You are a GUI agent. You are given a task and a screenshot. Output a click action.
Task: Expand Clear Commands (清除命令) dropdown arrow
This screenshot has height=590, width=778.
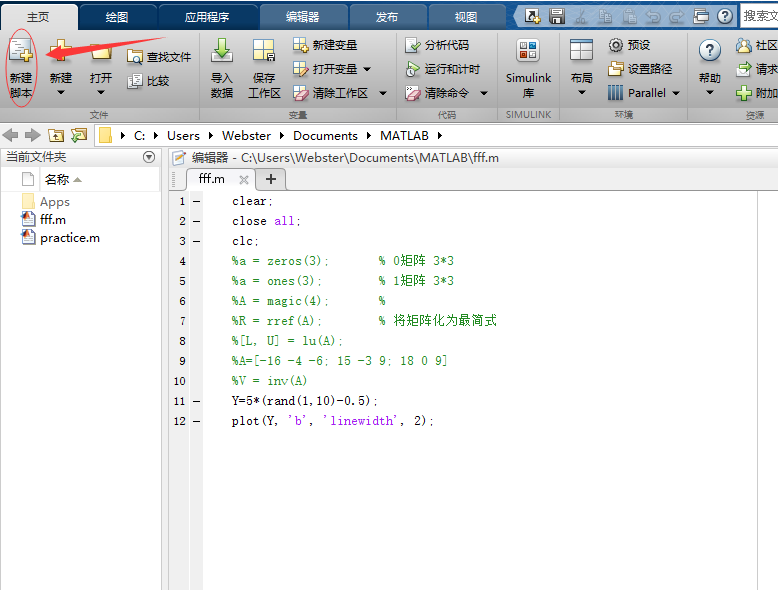484,93
